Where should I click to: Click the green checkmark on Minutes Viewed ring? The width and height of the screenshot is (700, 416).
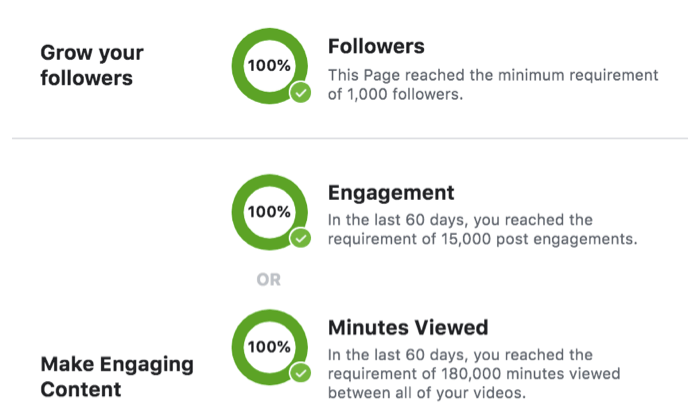300,374
